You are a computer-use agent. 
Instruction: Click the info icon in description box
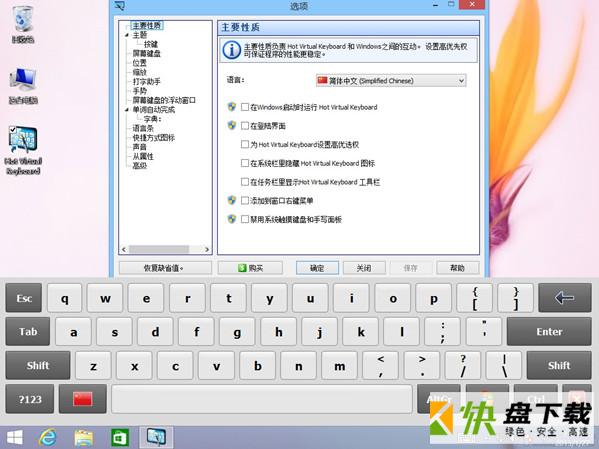[232, 50]
